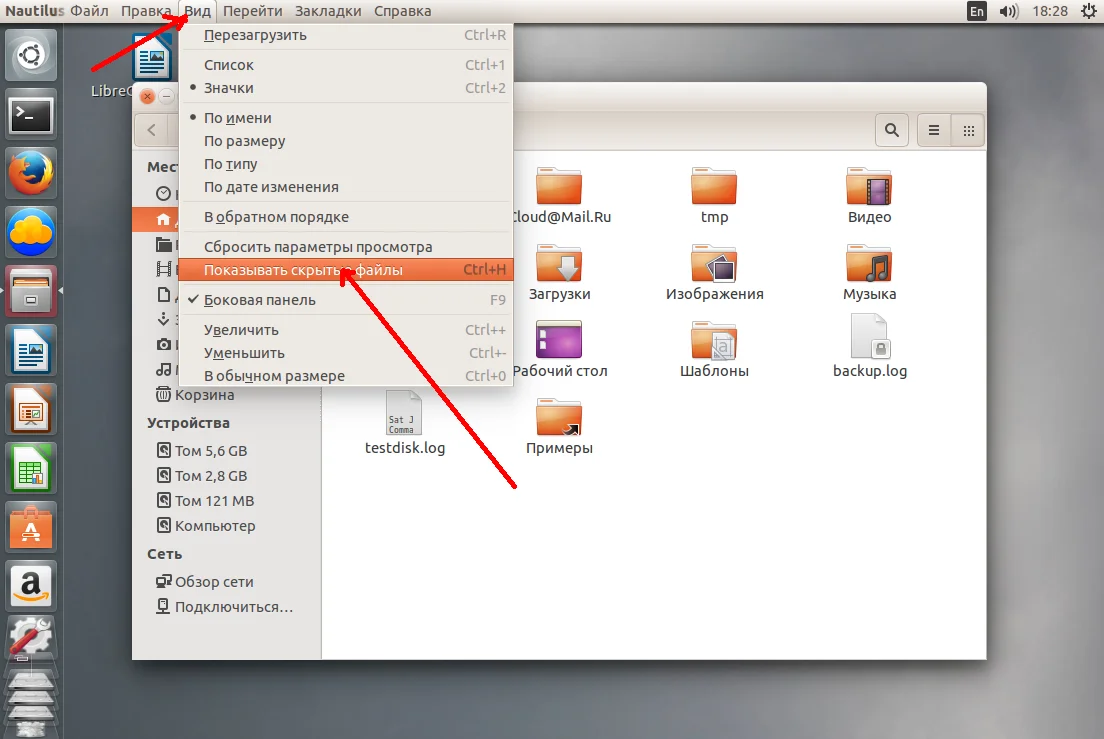Open the Файл menu

coord(89,11)
